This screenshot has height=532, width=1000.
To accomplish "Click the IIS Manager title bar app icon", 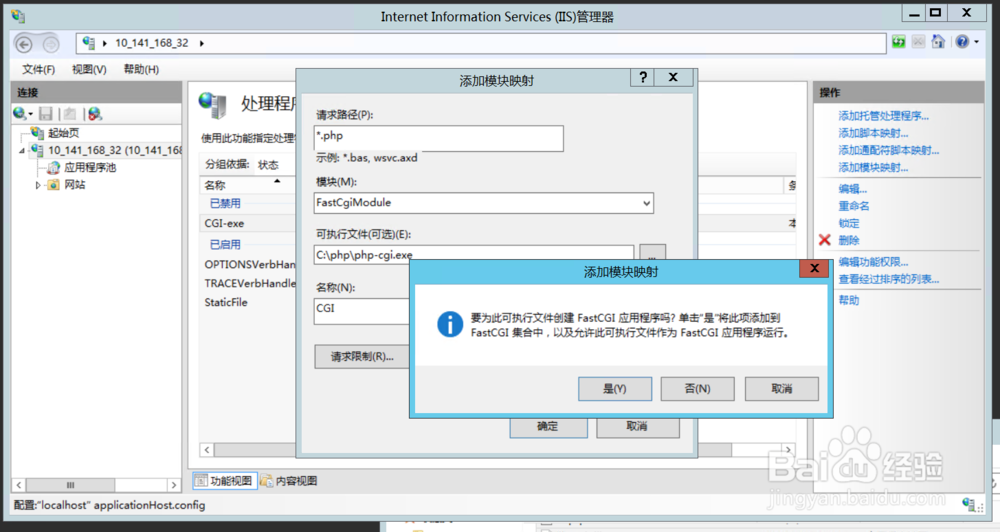I will 18,16.
